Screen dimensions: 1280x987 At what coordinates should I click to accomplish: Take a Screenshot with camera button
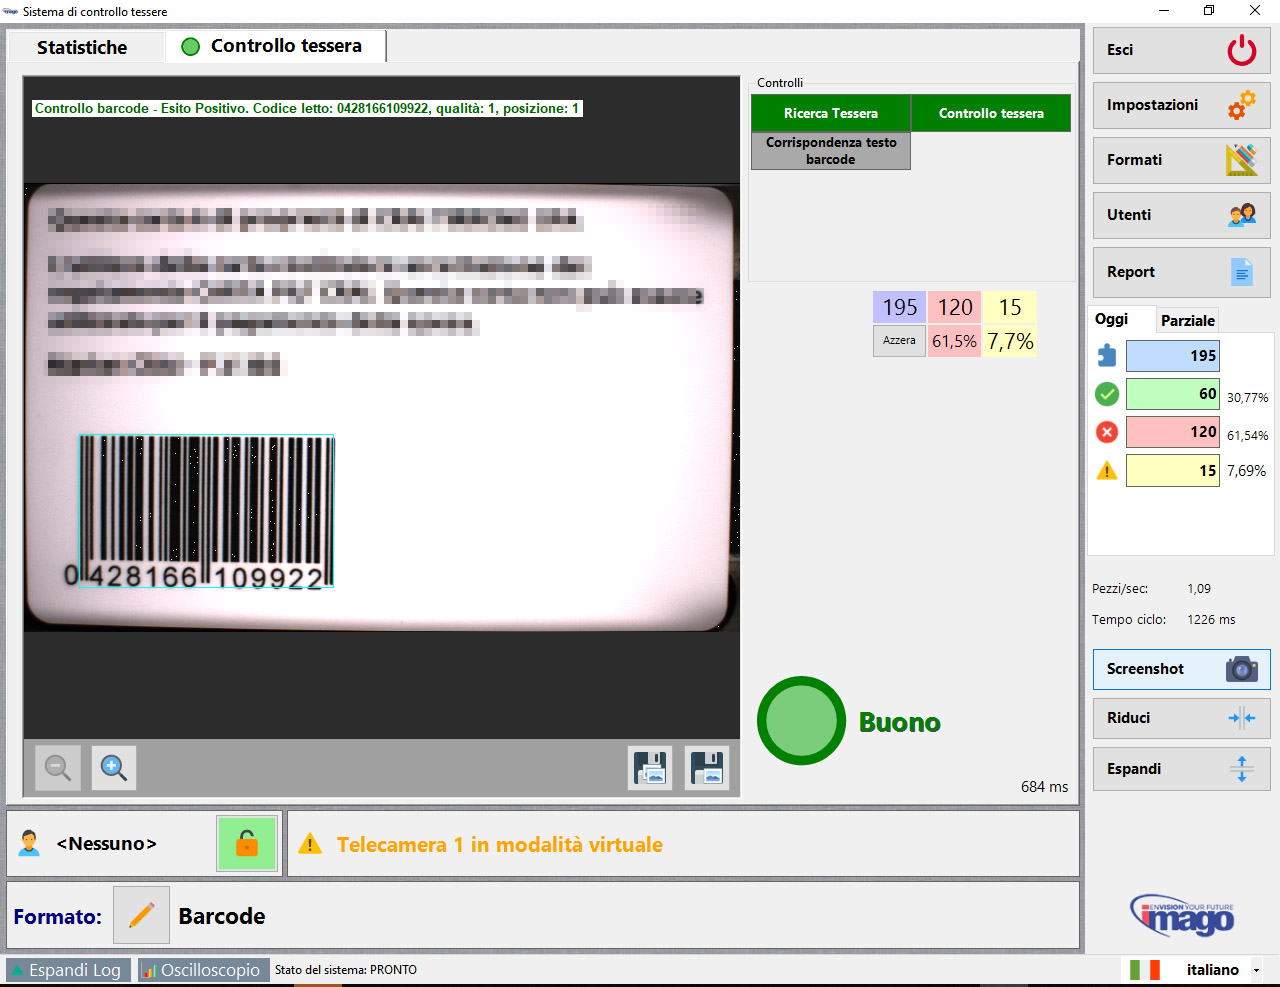coord(1181,669)
